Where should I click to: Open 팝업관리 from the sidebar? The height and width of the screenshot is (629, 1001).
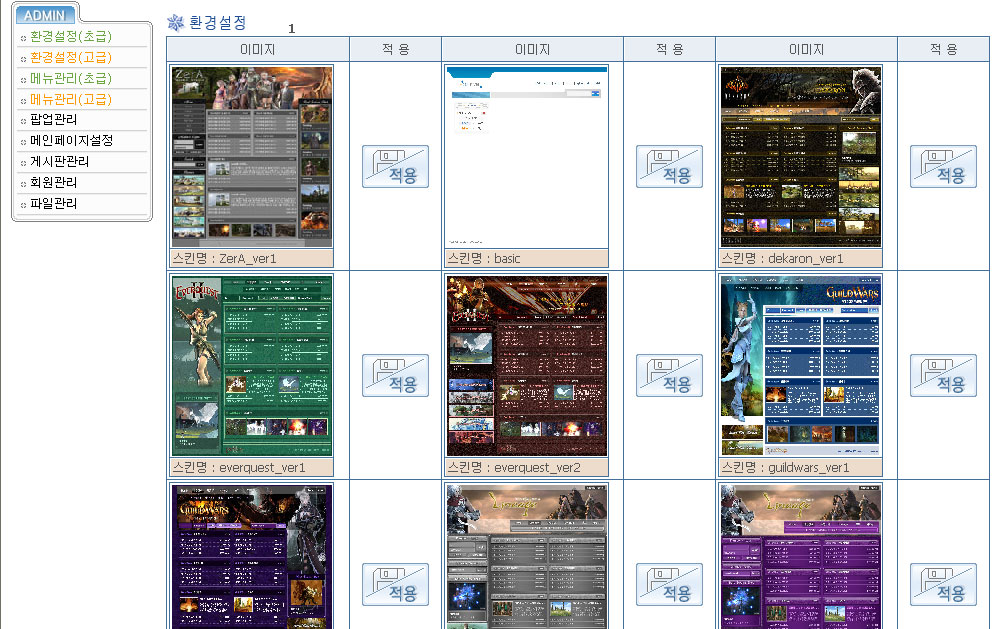(53, 120)
